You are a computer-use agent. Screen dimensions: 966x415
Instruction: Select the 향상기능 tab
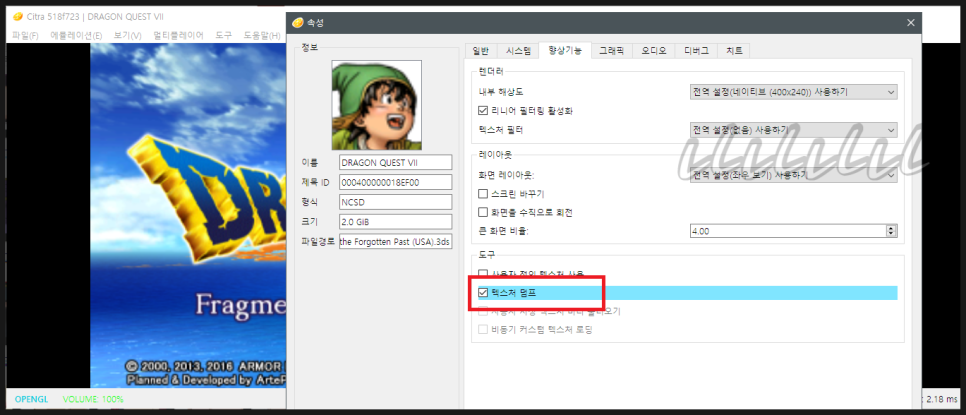pos(564,50)
